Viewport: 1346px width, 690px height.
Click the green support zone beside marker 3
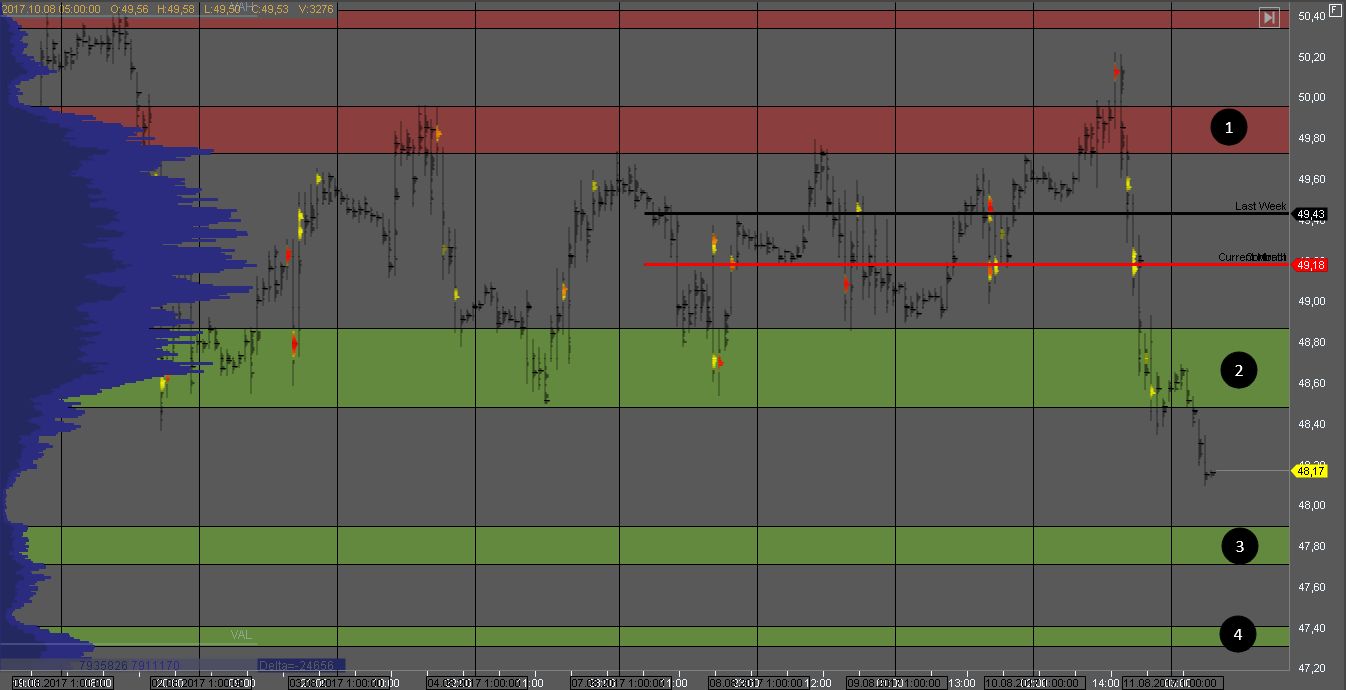[700, 545]
